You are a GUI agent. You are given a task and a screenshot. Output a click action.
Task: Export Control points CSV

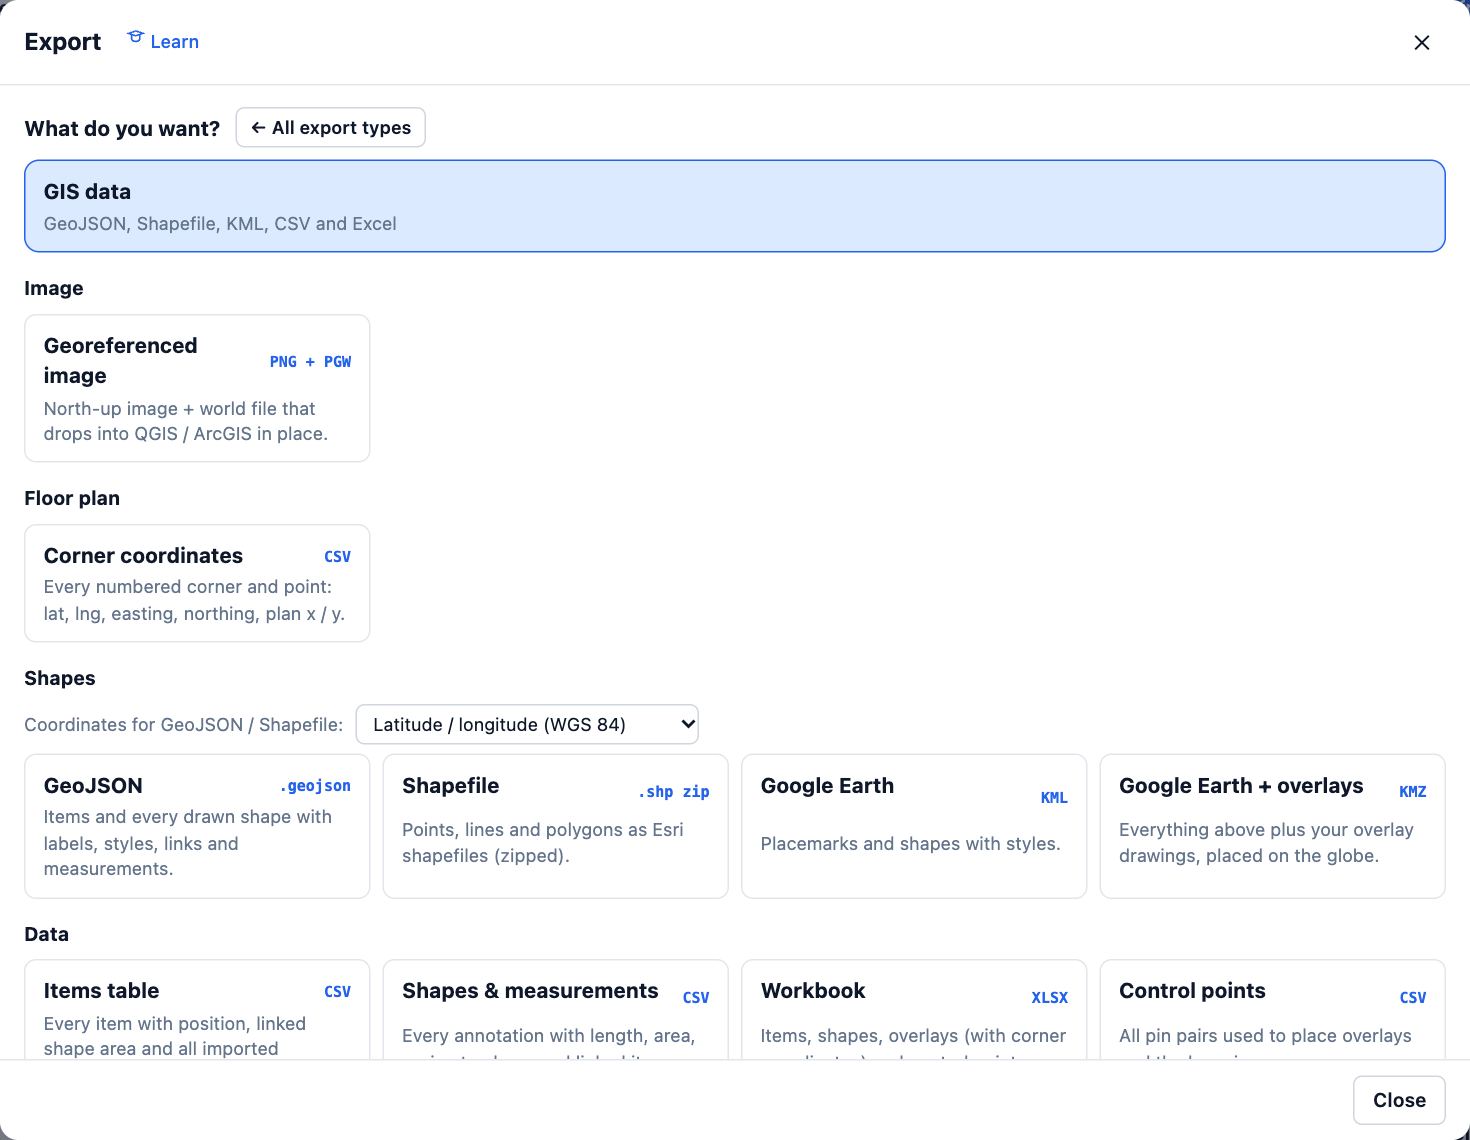(x=1272, y=1010)
